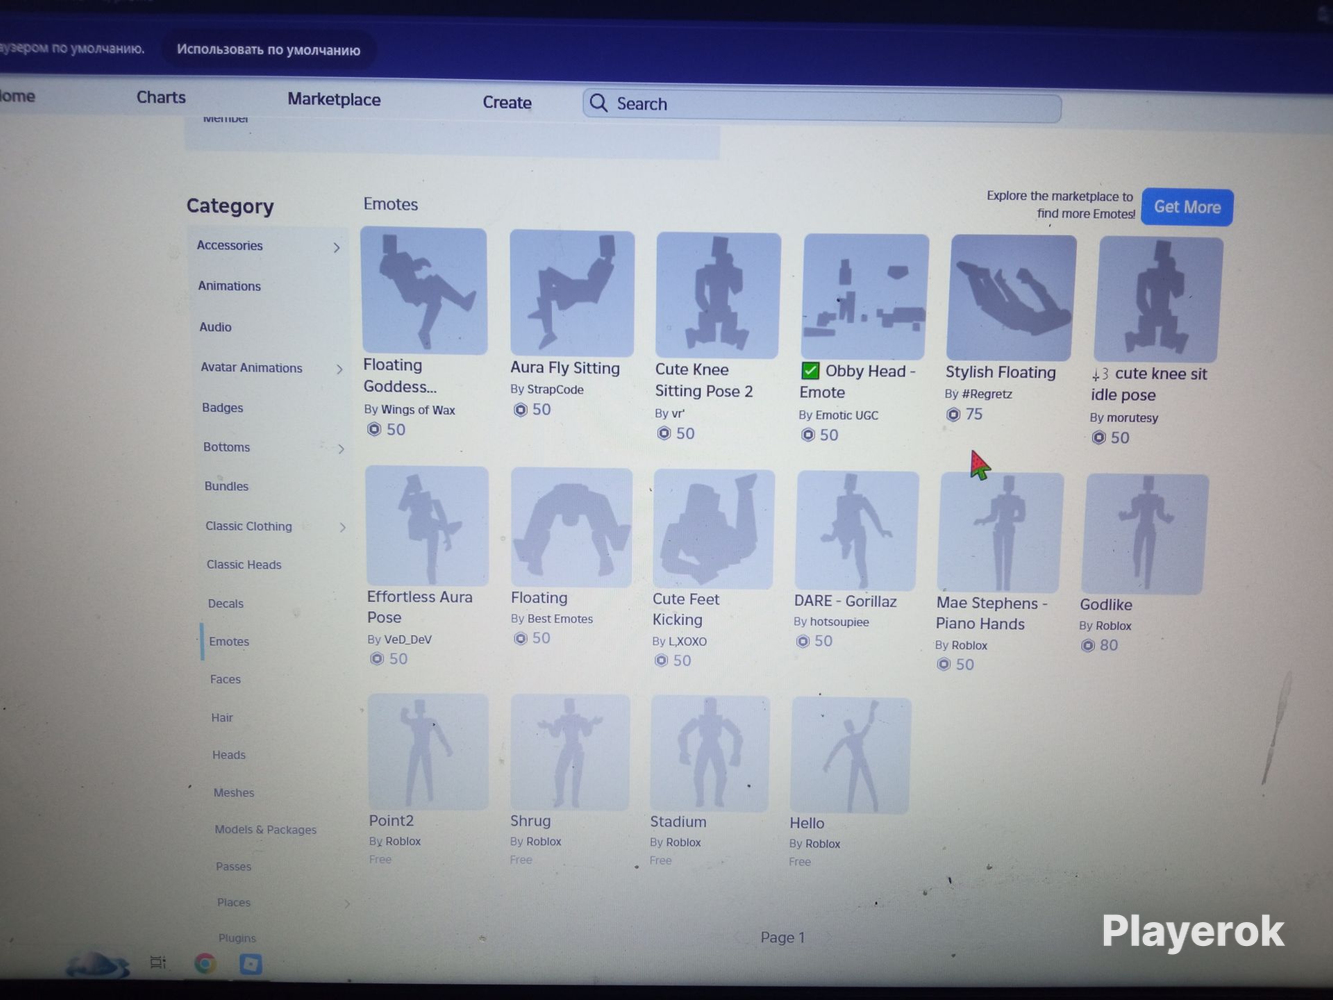The image size is (1333, 1000).
Task: Expand the Classic Clothing category arrow
Action: pos(342,527)
